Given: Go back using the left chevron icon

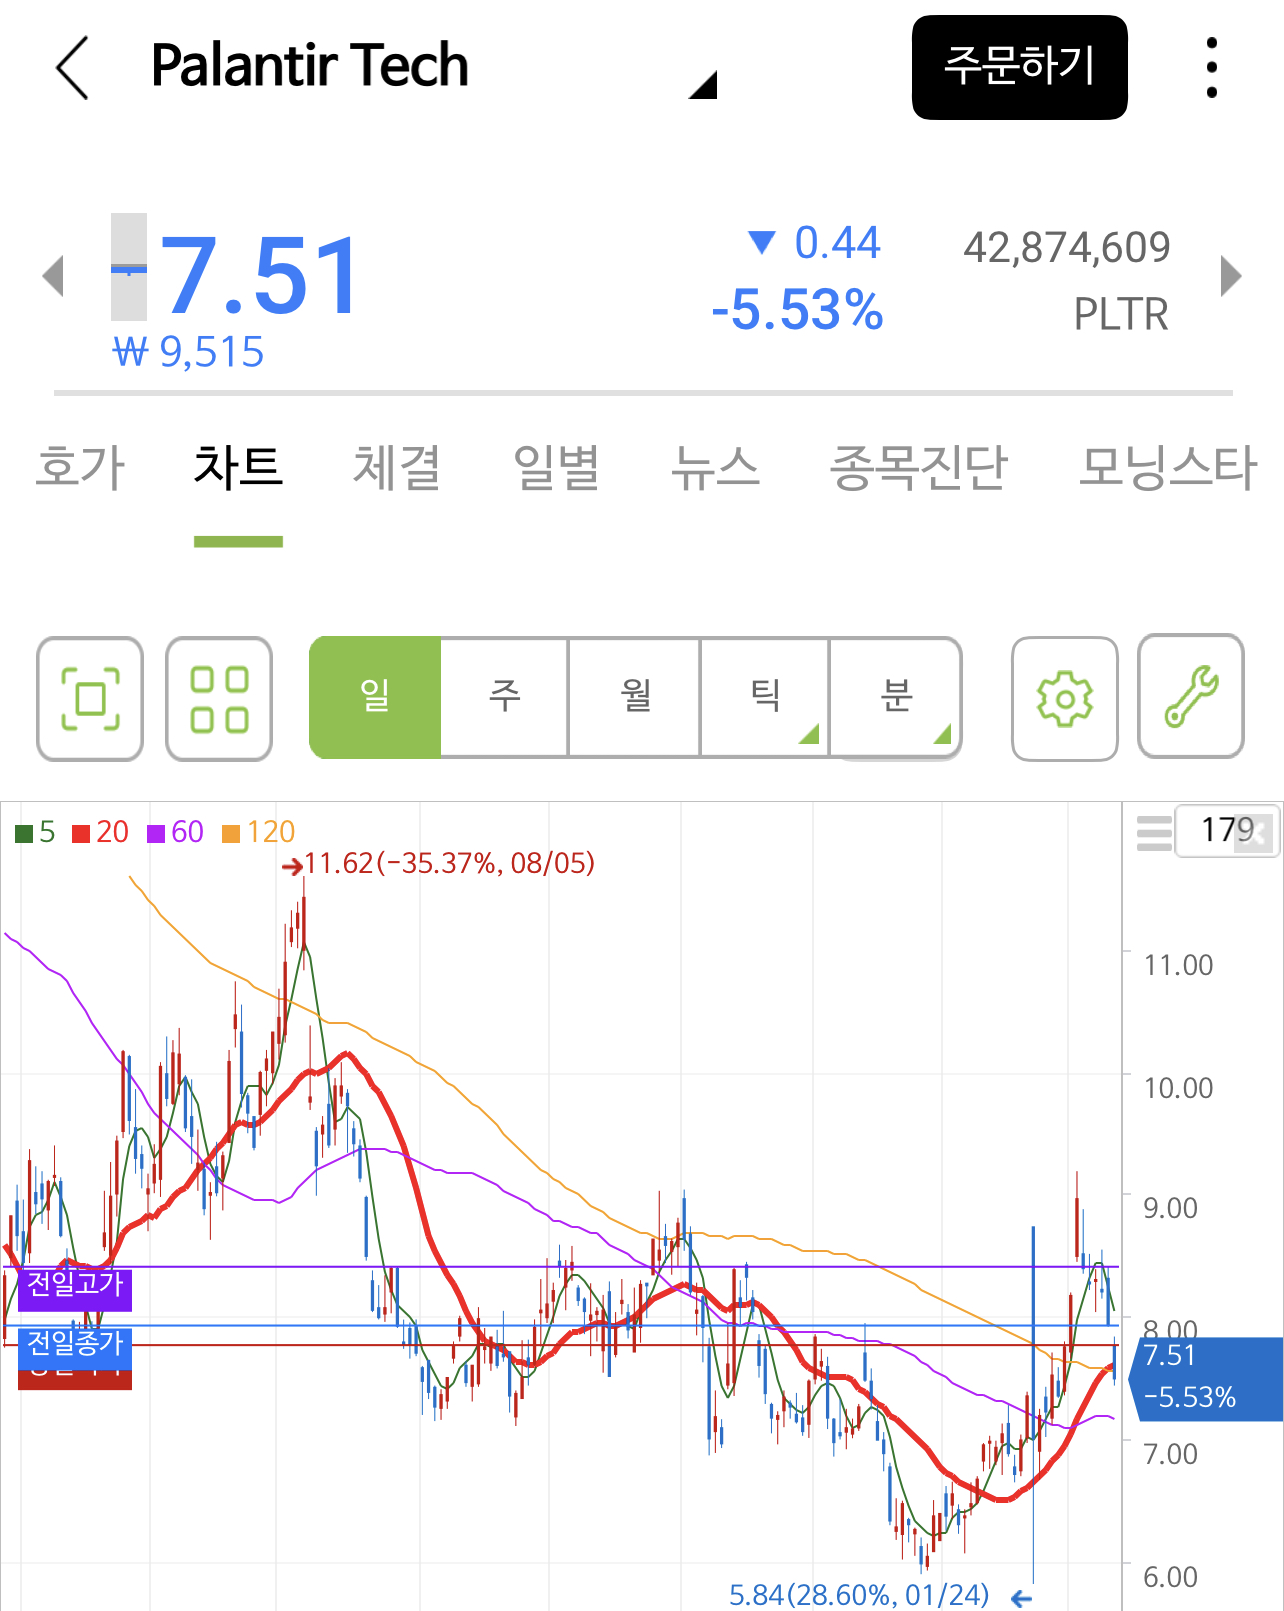Looking at the screenshot, I should [72, 68].
